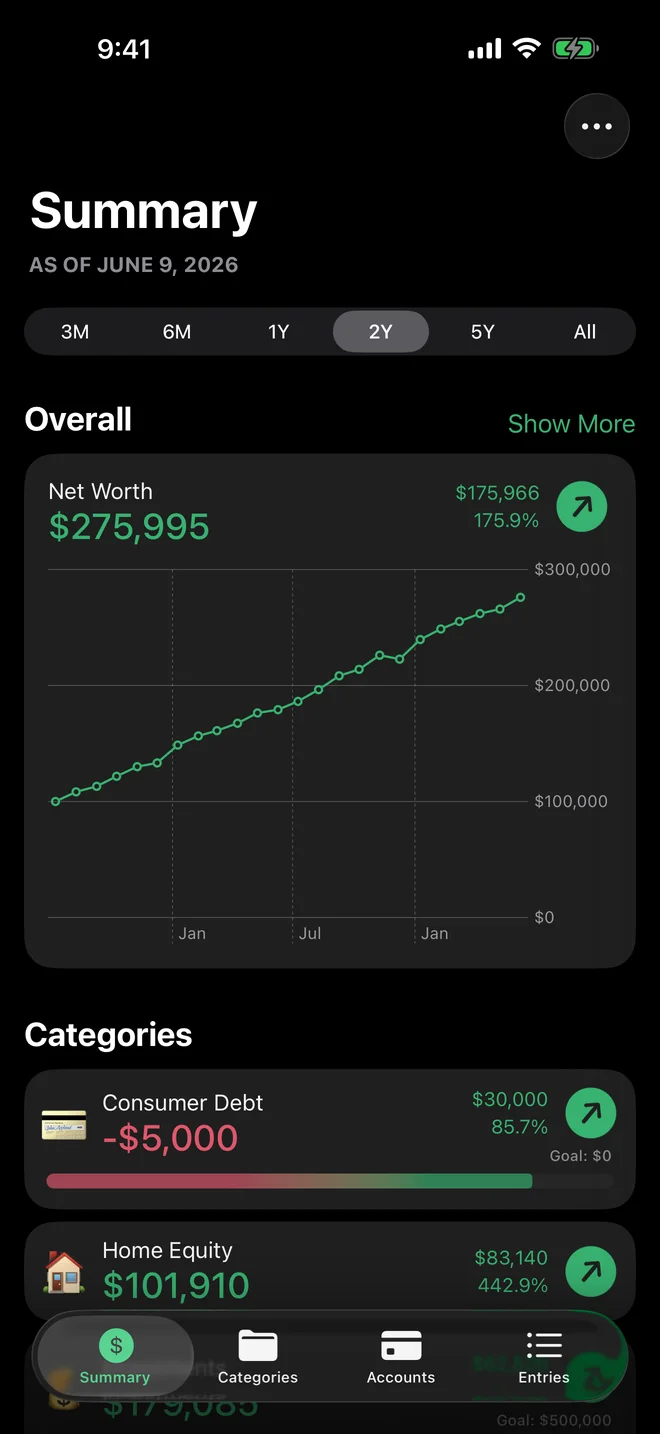This screenshot has height=1434, width=660.
Task: Tap the Net Worth green arrow icon
Action: (582, 506)
